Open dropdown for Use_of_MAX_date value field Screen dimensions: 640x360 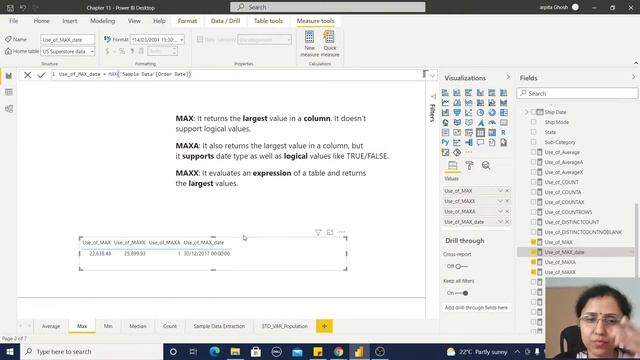point(500,222)
